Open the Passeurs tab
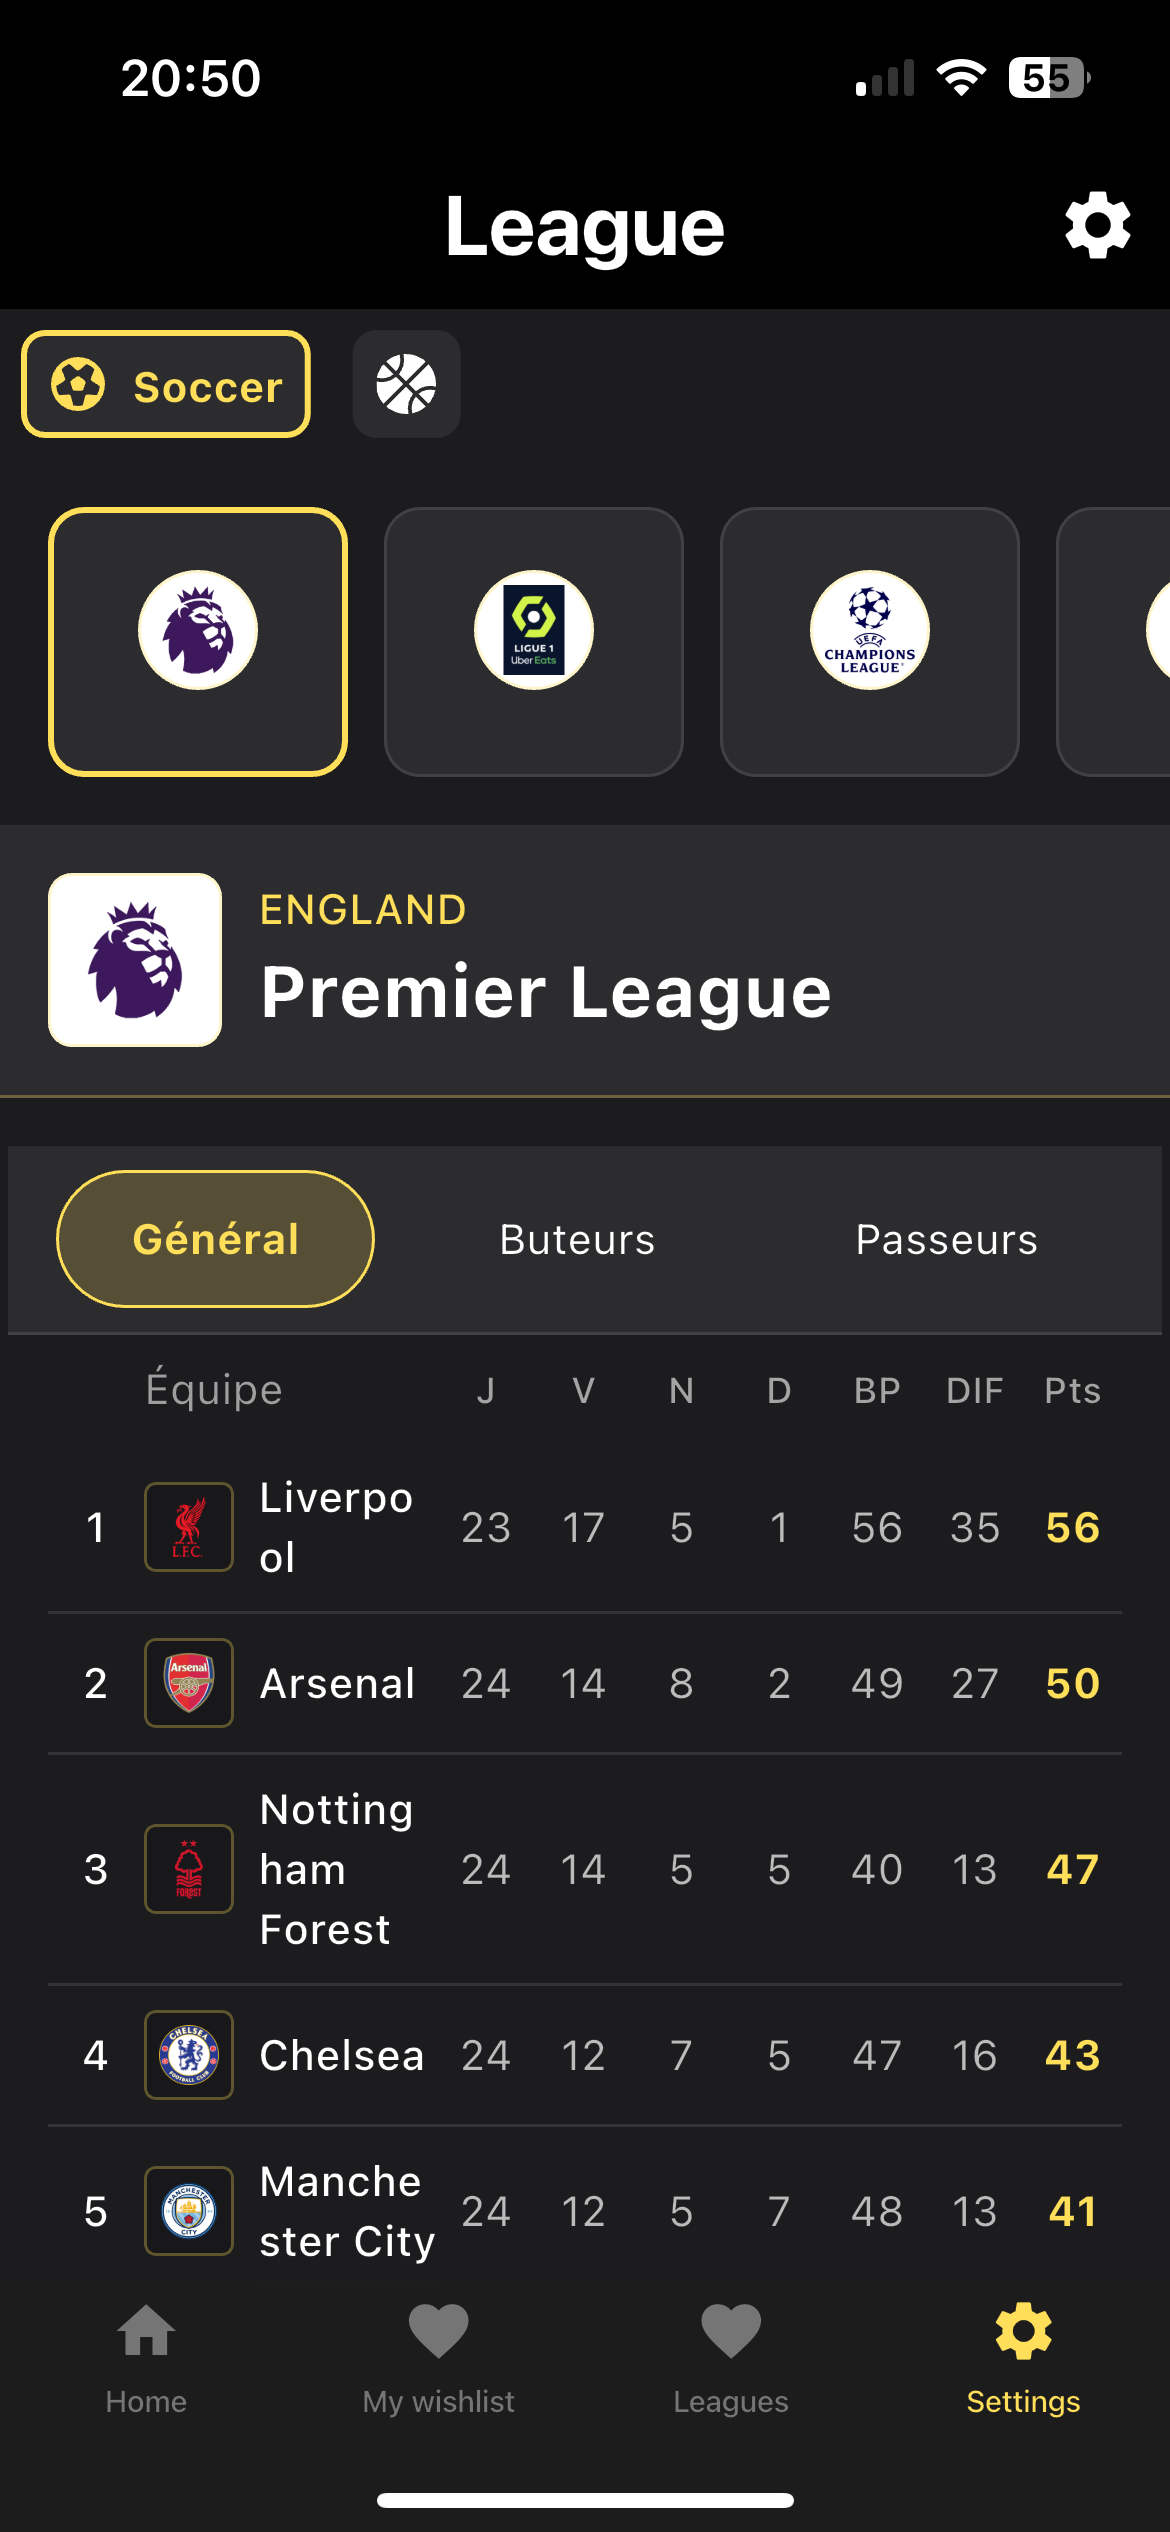The image size is (1170, 2532). [946, 1239]
